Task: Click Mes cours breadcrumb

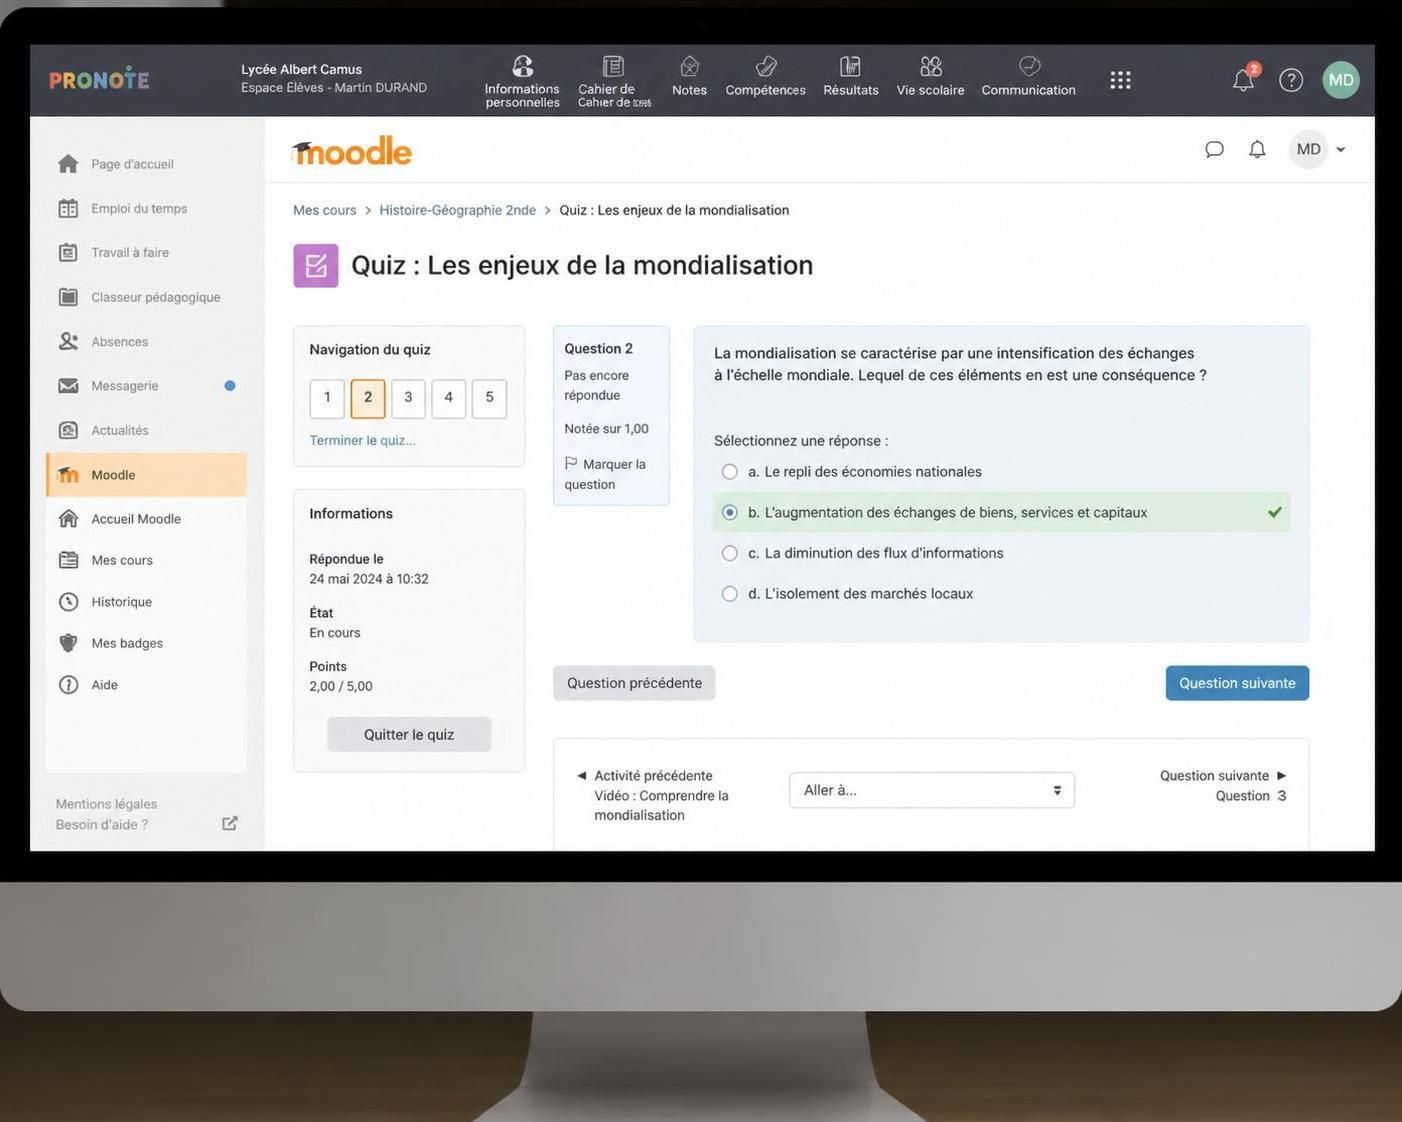Action: 324,210
